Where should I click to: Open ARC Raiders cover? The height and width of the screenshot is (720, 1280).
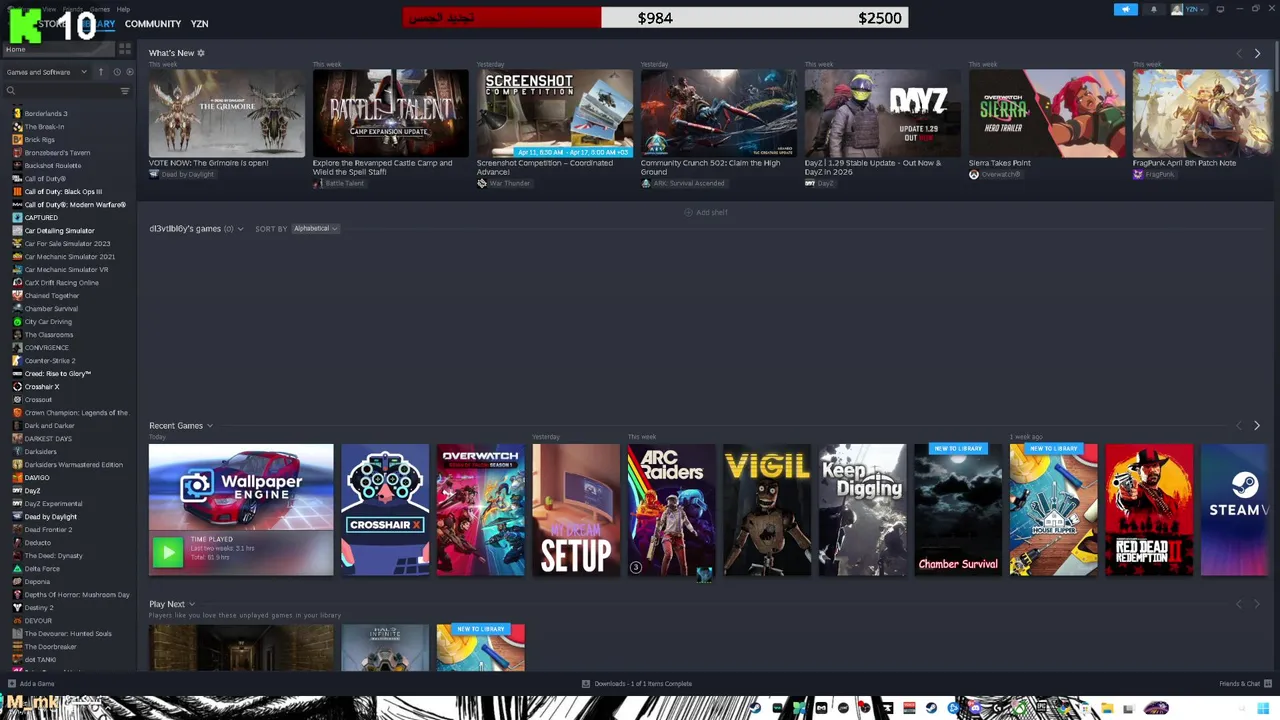pos(672,510)
